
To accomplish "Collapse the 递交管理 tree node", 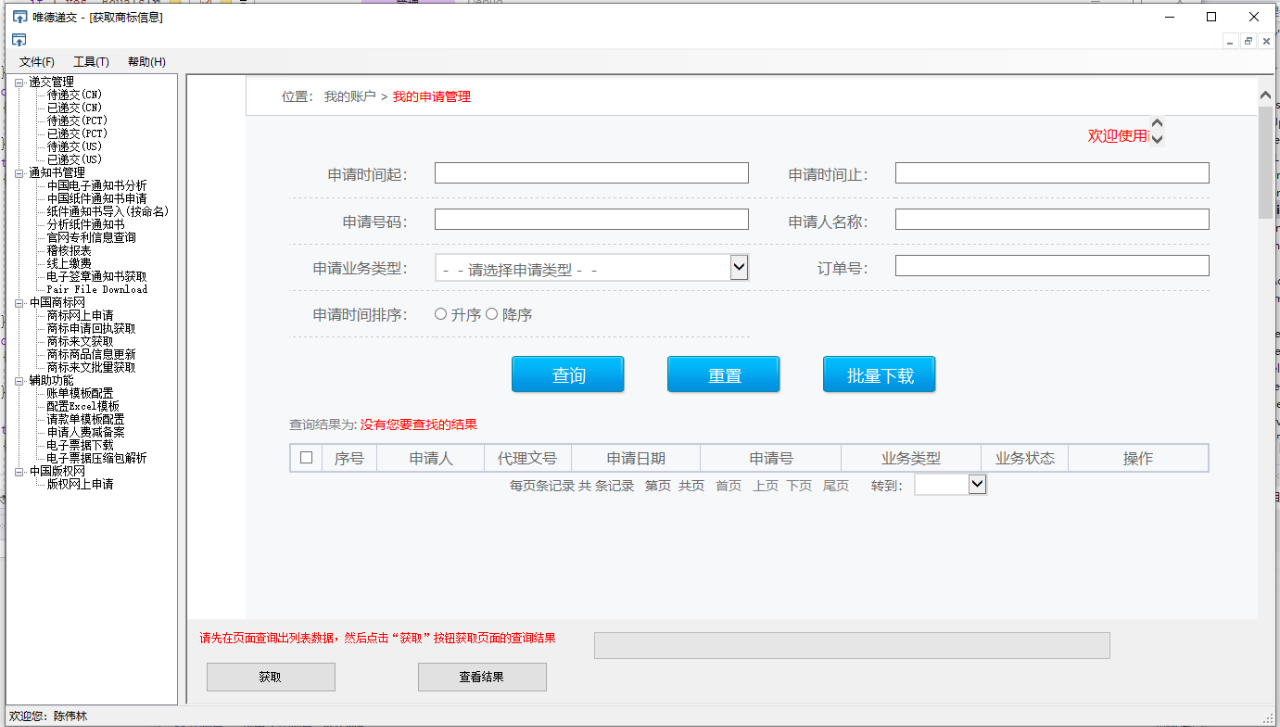I will pos(19,82).
